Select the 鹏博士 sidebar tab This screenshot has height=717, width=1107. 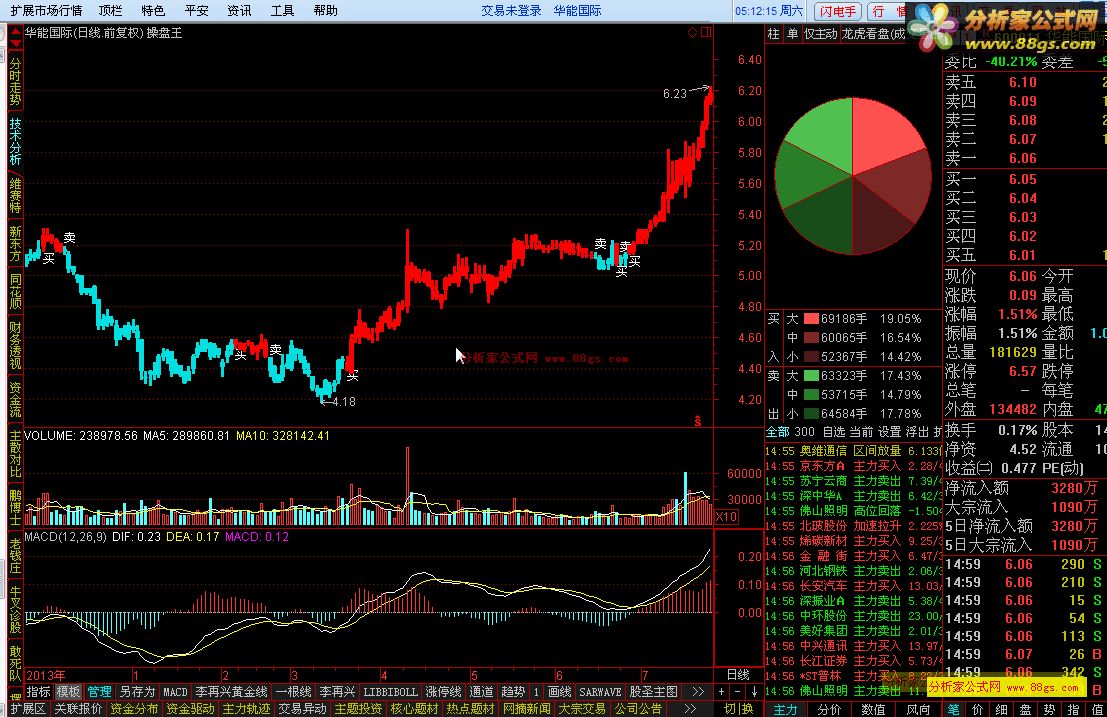[x=15, y=507]
